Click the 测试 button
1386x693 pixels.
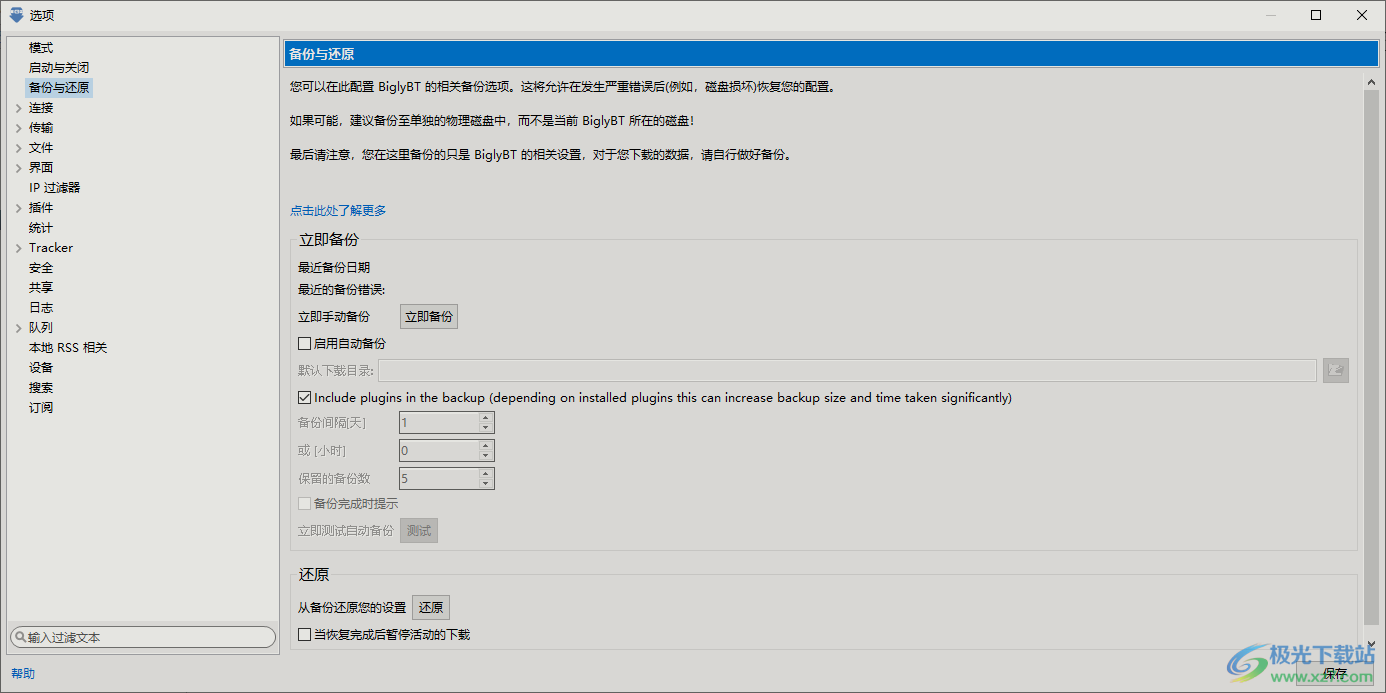[x=419, y=531]
